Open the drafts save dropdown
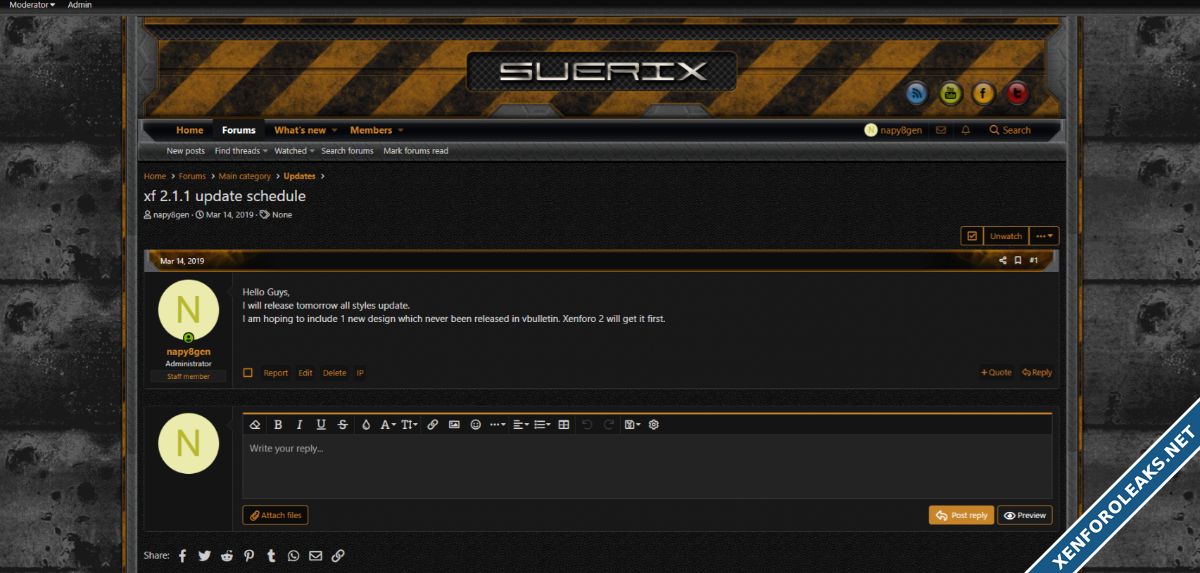 coord(632,425)
